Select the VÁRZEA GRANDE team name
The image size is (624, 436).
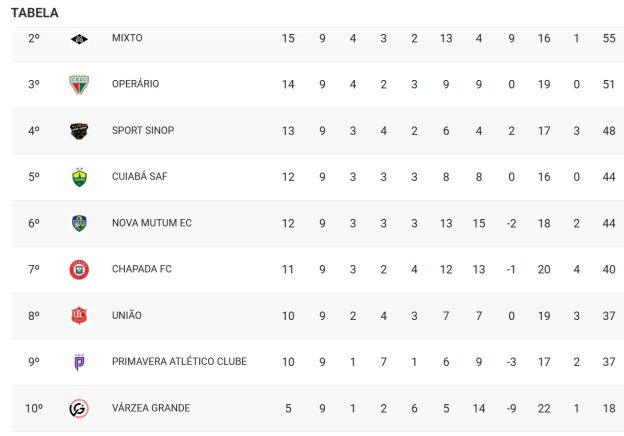click(x=151, y=408)
